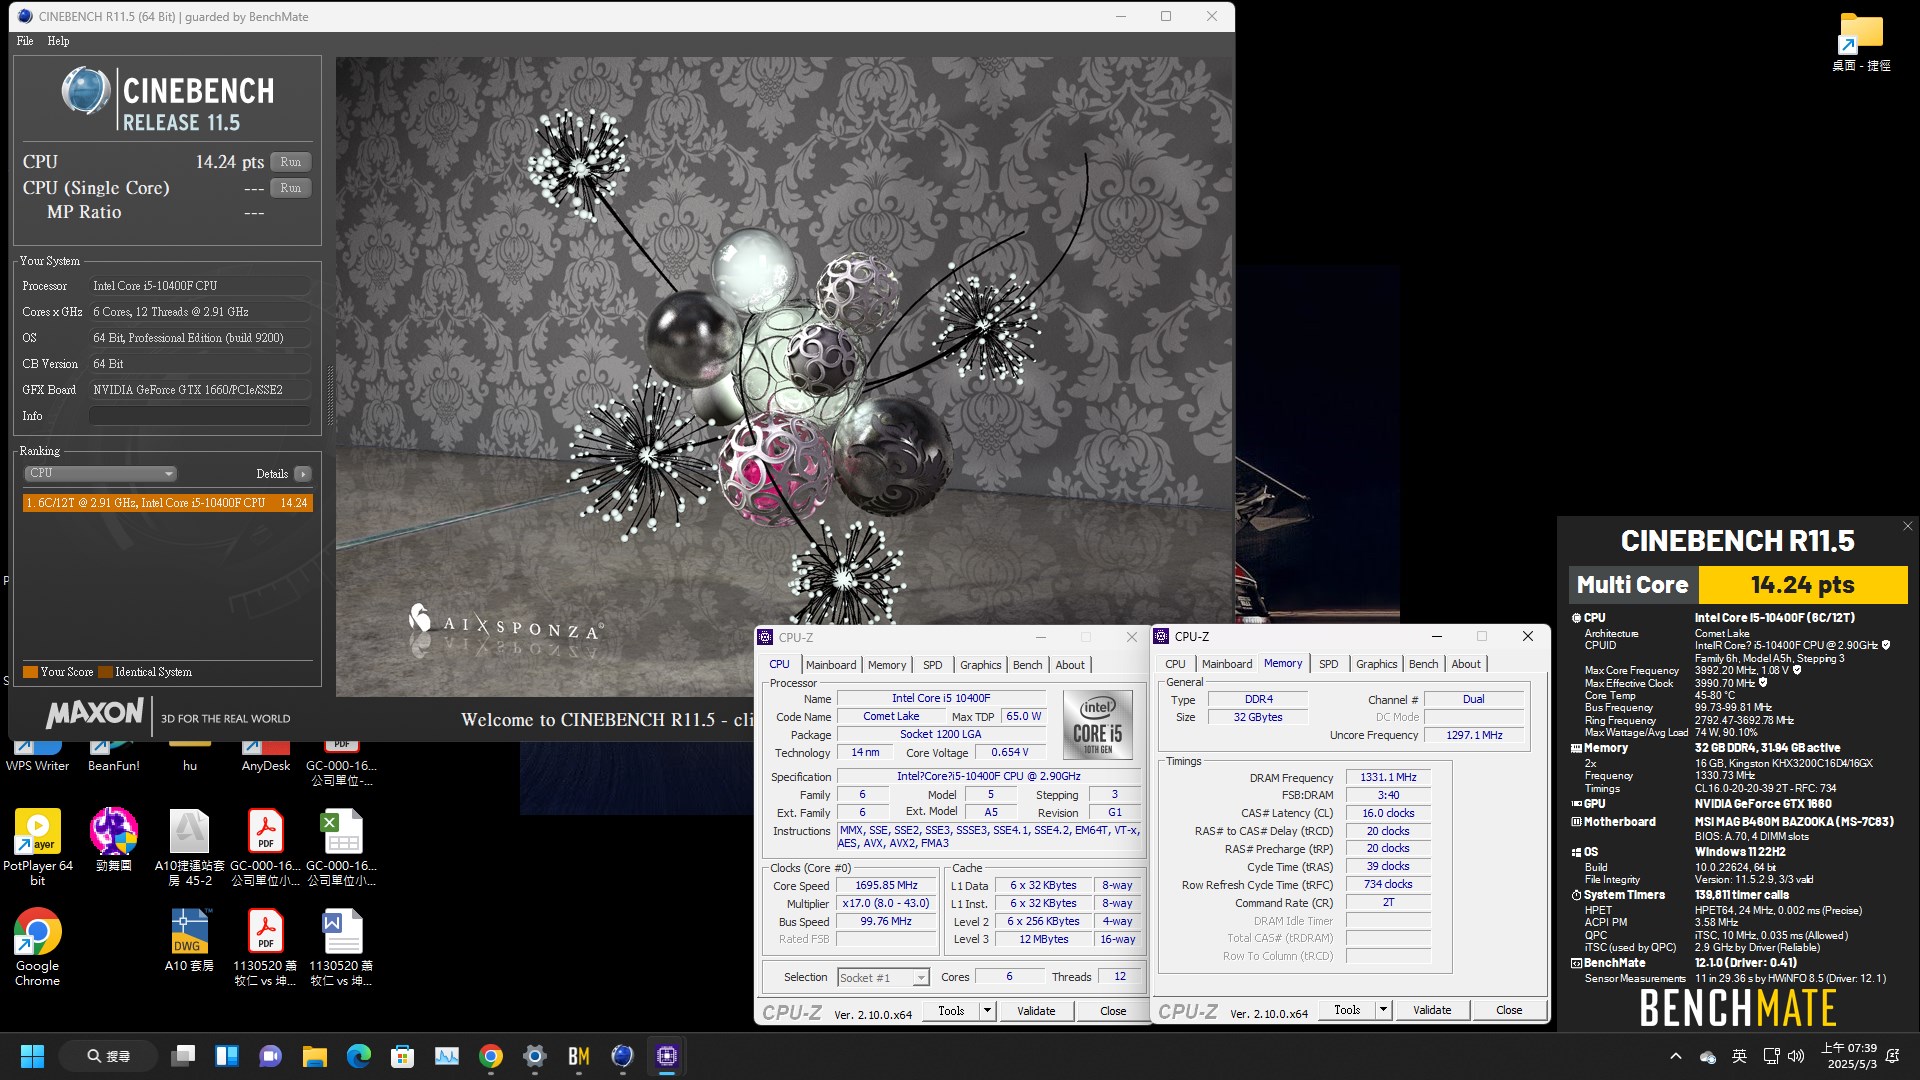1920x1080 pixels.
Task: Open the File menu in Cinebench
Action: (x=25, y=41)
